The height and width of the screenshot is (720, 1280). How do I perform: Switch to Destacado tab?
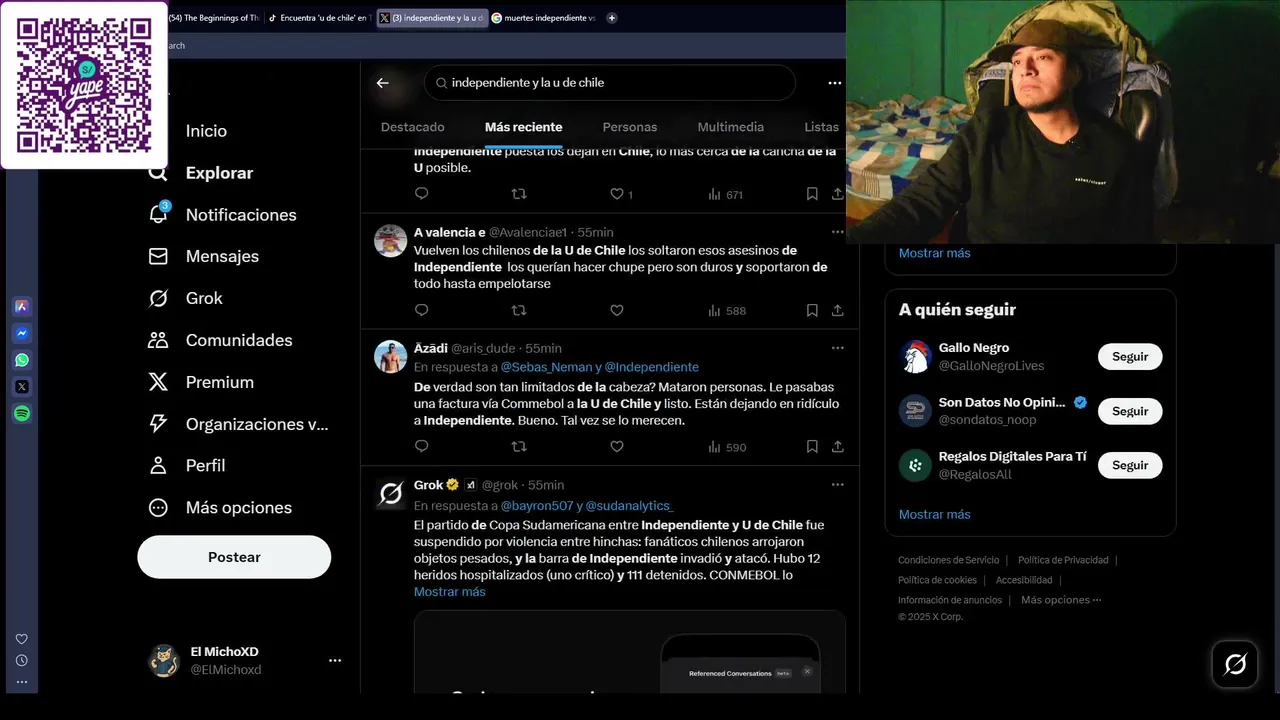pos(413,127)
